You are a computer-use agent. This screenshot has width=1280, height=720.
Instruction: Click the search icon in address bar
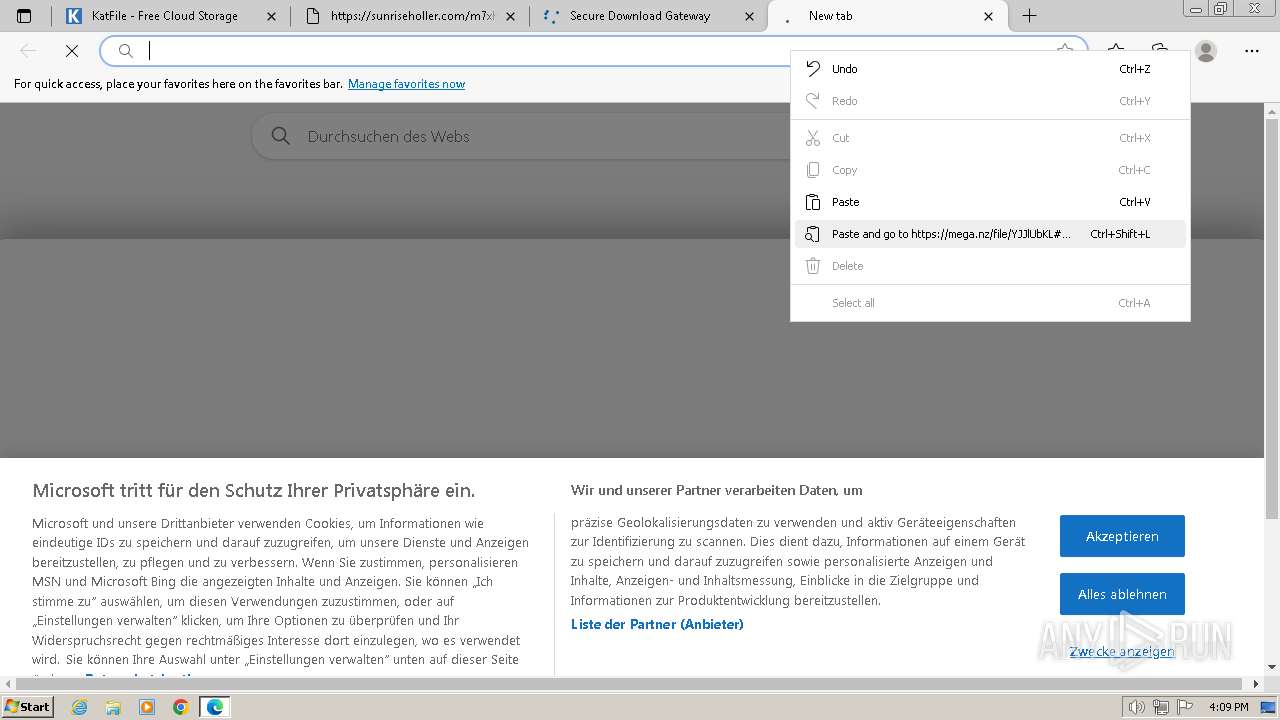tap(126, 51)
